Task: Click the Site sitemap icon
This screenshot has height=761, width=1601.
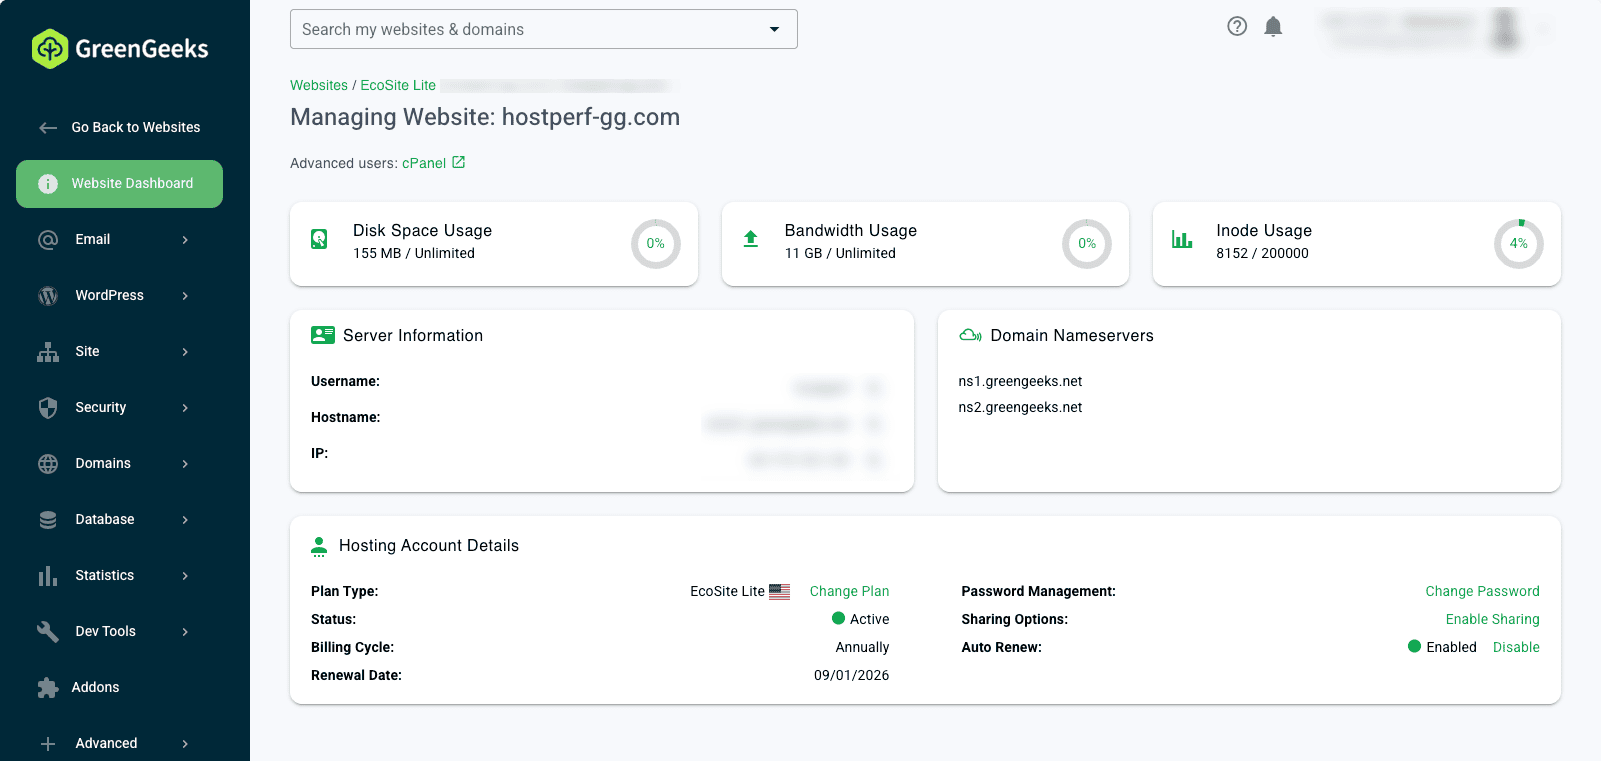Action: pyautogui.click(x=48, y=352)
